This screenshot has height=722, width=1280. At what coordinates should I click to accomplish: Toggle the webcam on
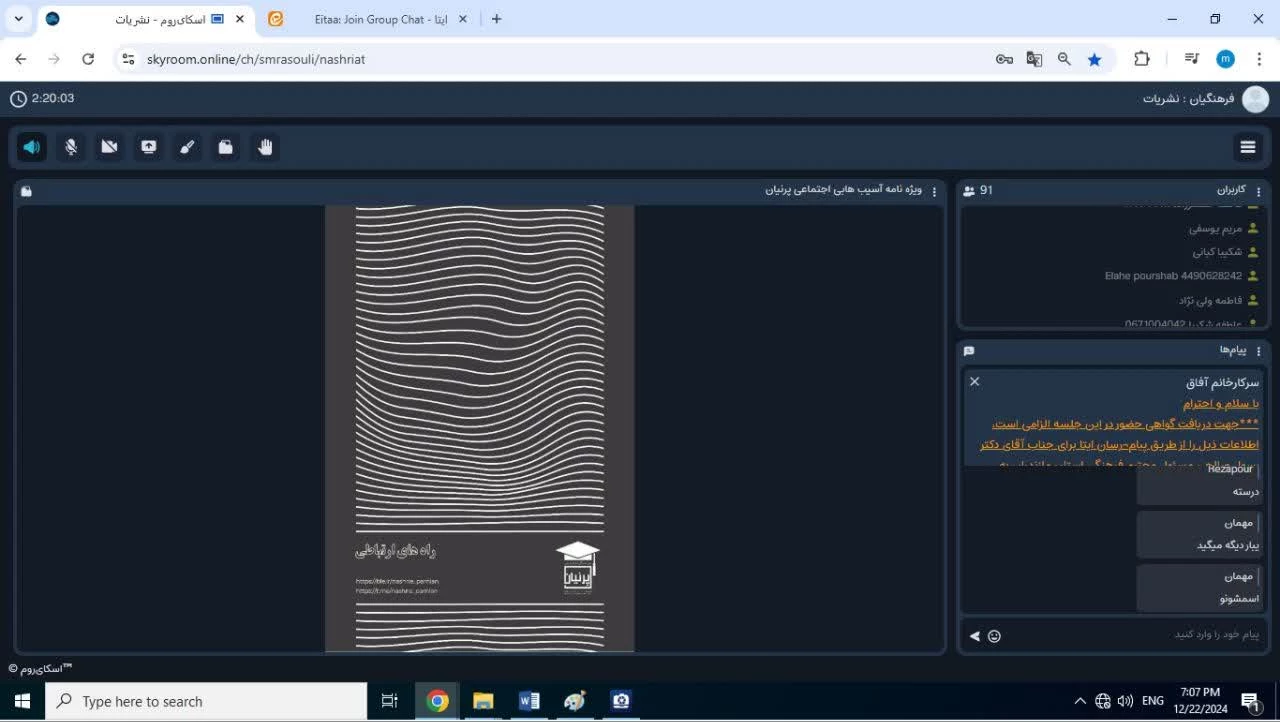pos(110,147)
